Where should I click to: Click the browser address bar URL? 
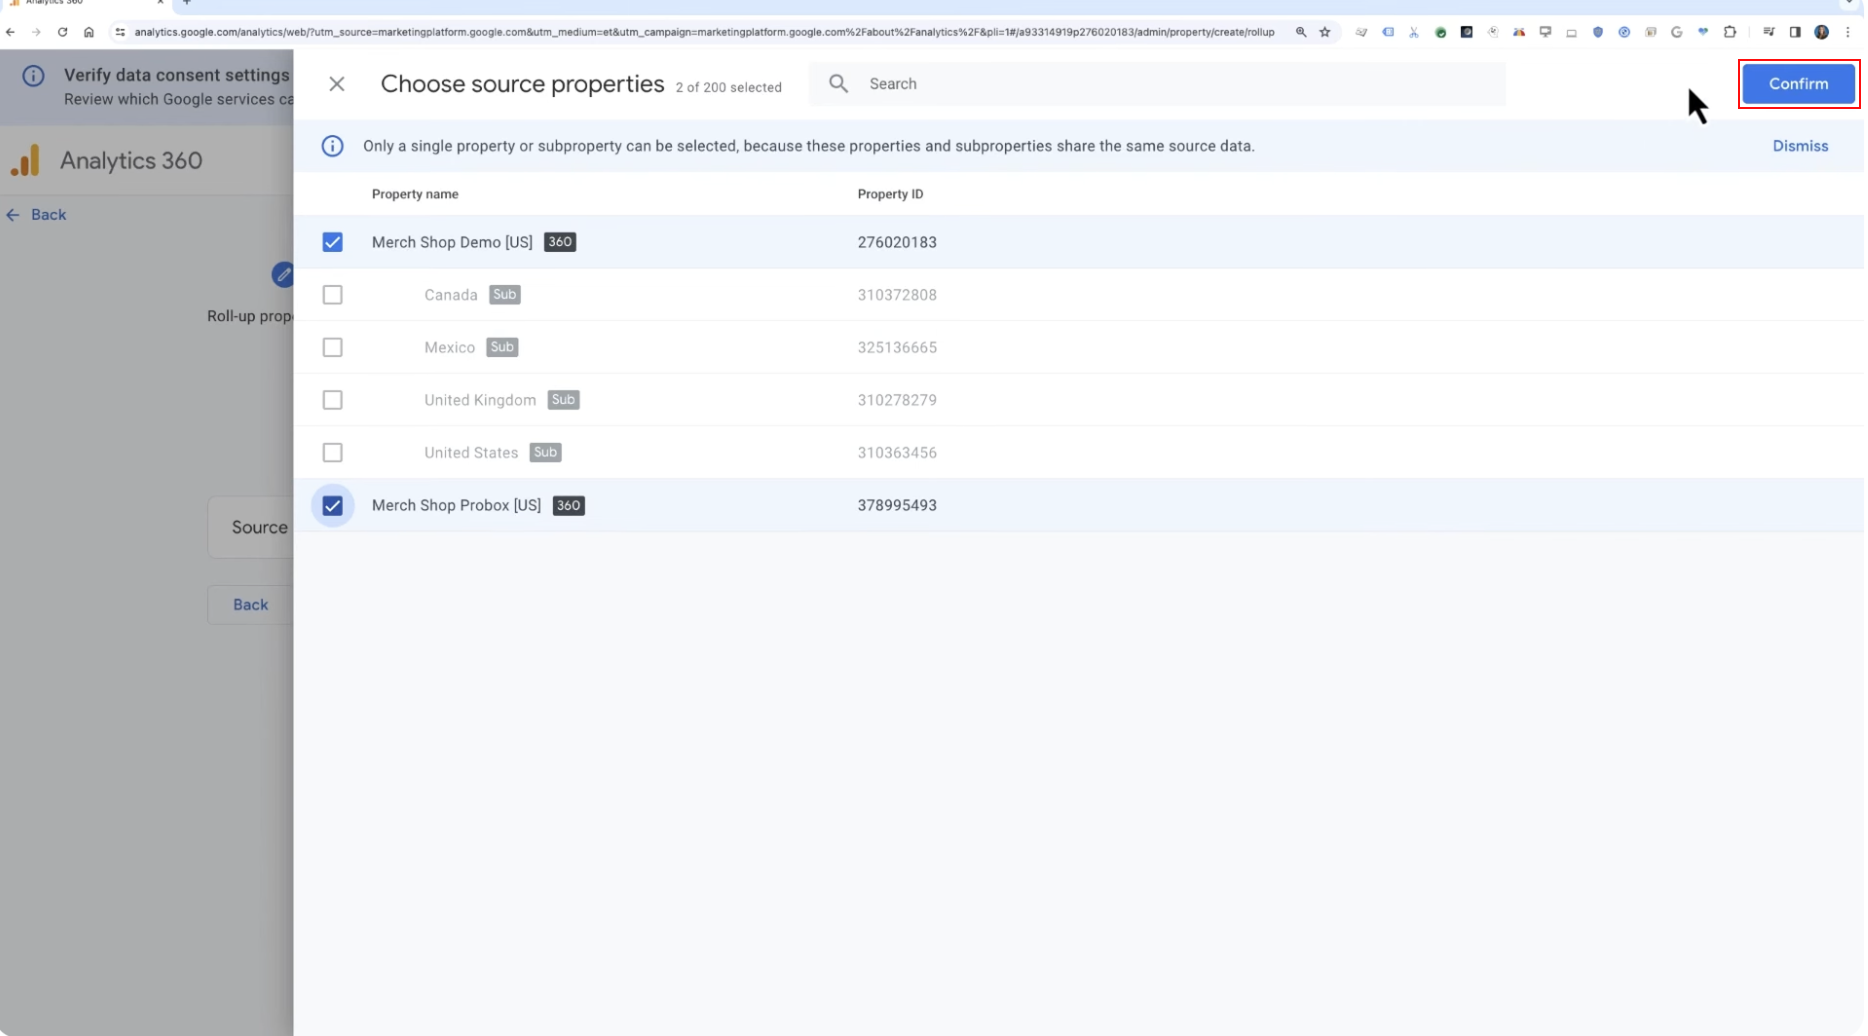(706, 32)
